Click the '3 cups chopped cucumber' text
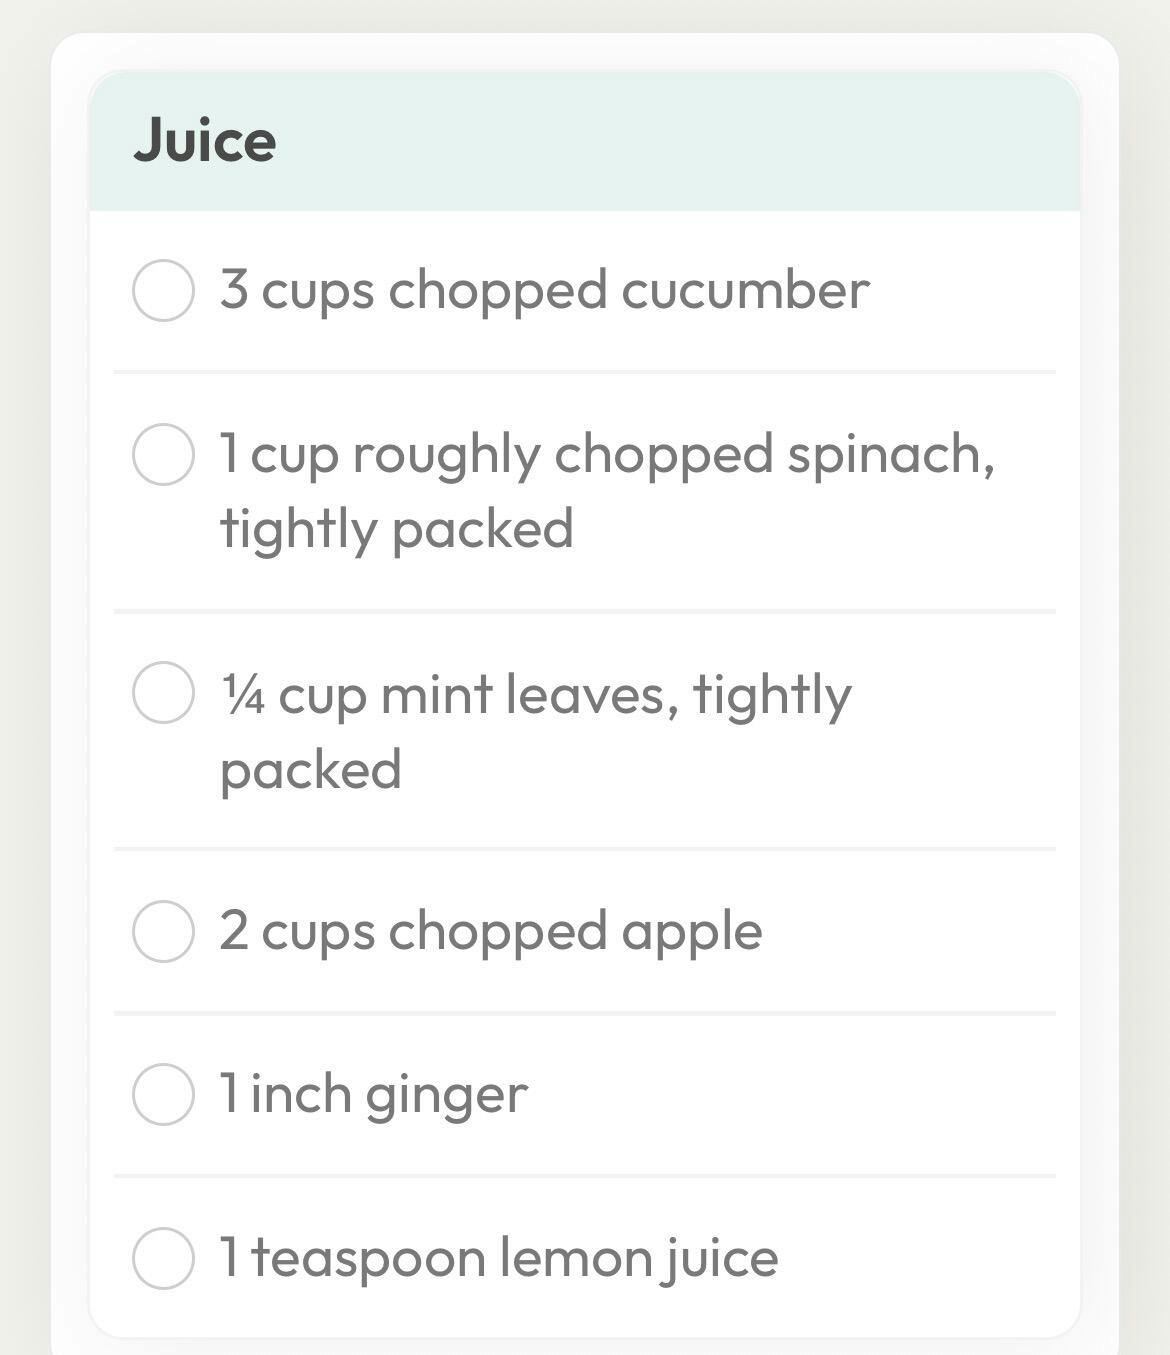The image size is (1170, 1355). tap(544, 291)
